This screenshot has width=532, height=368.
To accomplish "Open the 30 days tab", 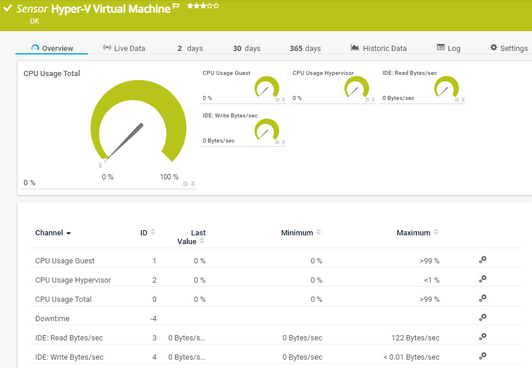I will (246, 48).
